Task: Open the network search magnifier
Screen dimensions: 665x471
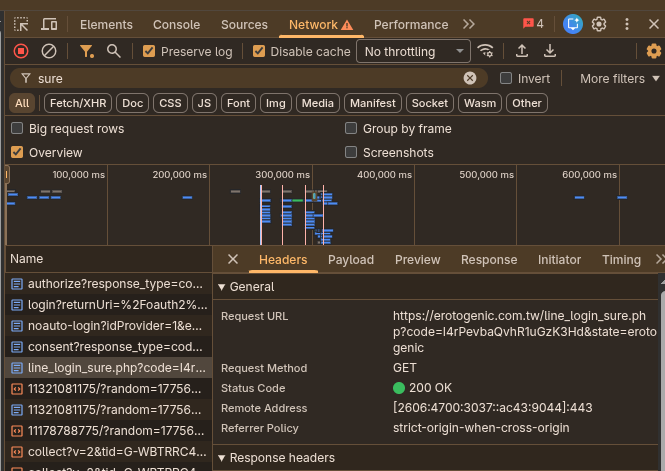Action: click(x=114, y=51)
